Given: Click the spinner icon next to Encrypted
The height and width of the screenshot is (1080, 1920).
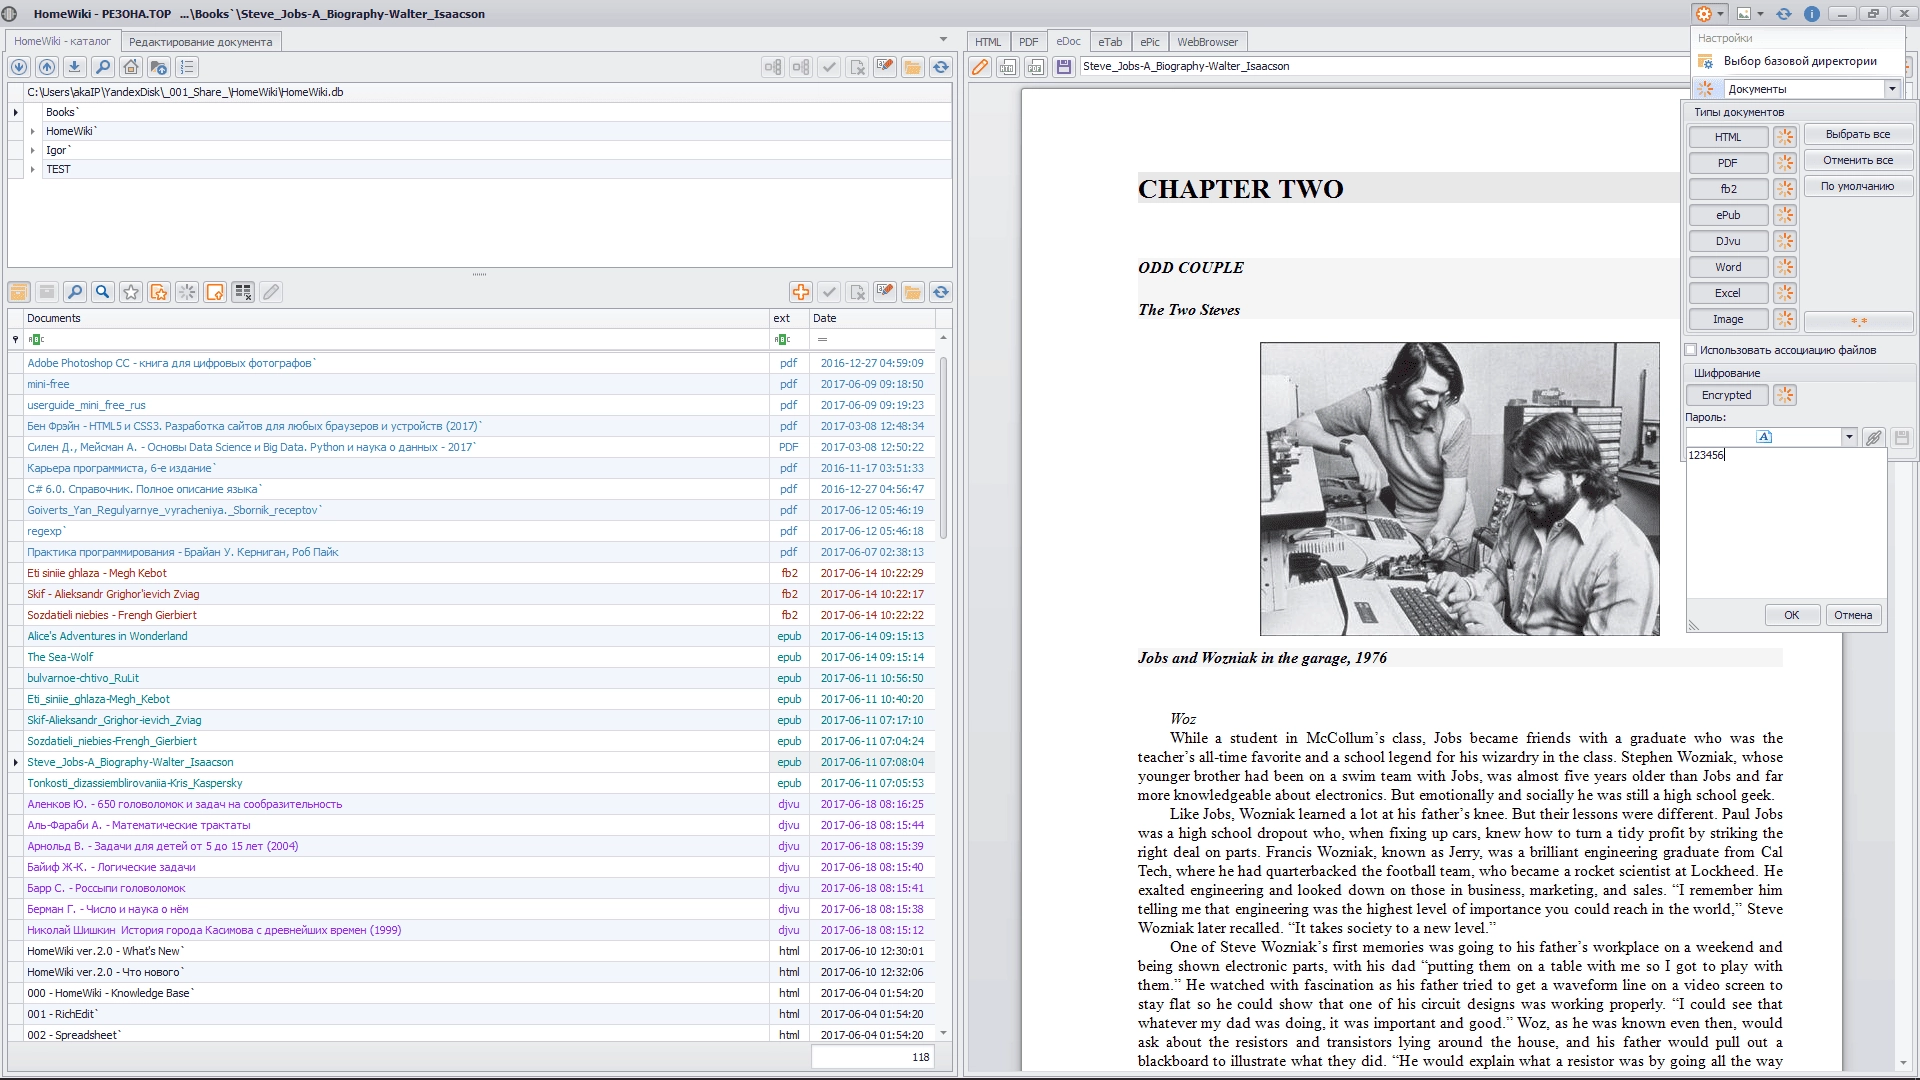Looking at the screenshot, I should (x=1785, y=395).
